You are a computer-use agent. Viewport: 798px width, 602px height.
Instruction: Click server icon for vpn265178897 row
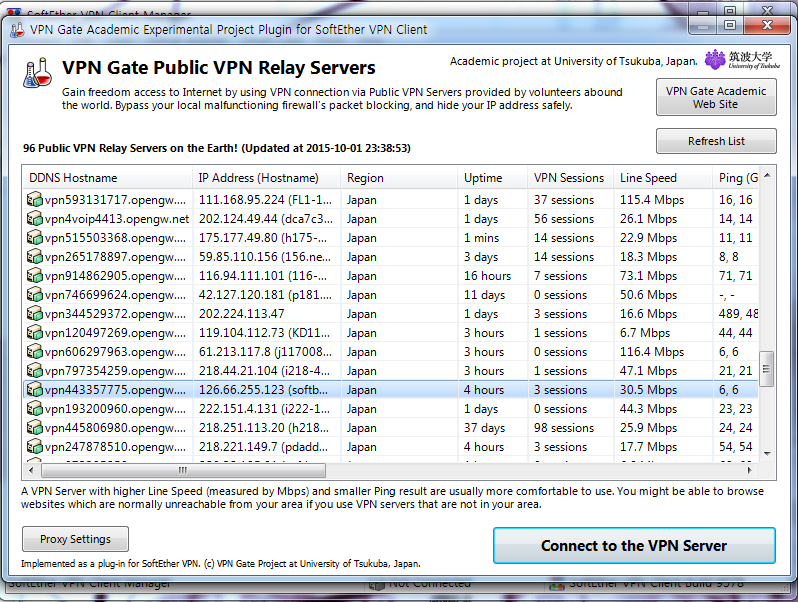[x=35, y=256]
